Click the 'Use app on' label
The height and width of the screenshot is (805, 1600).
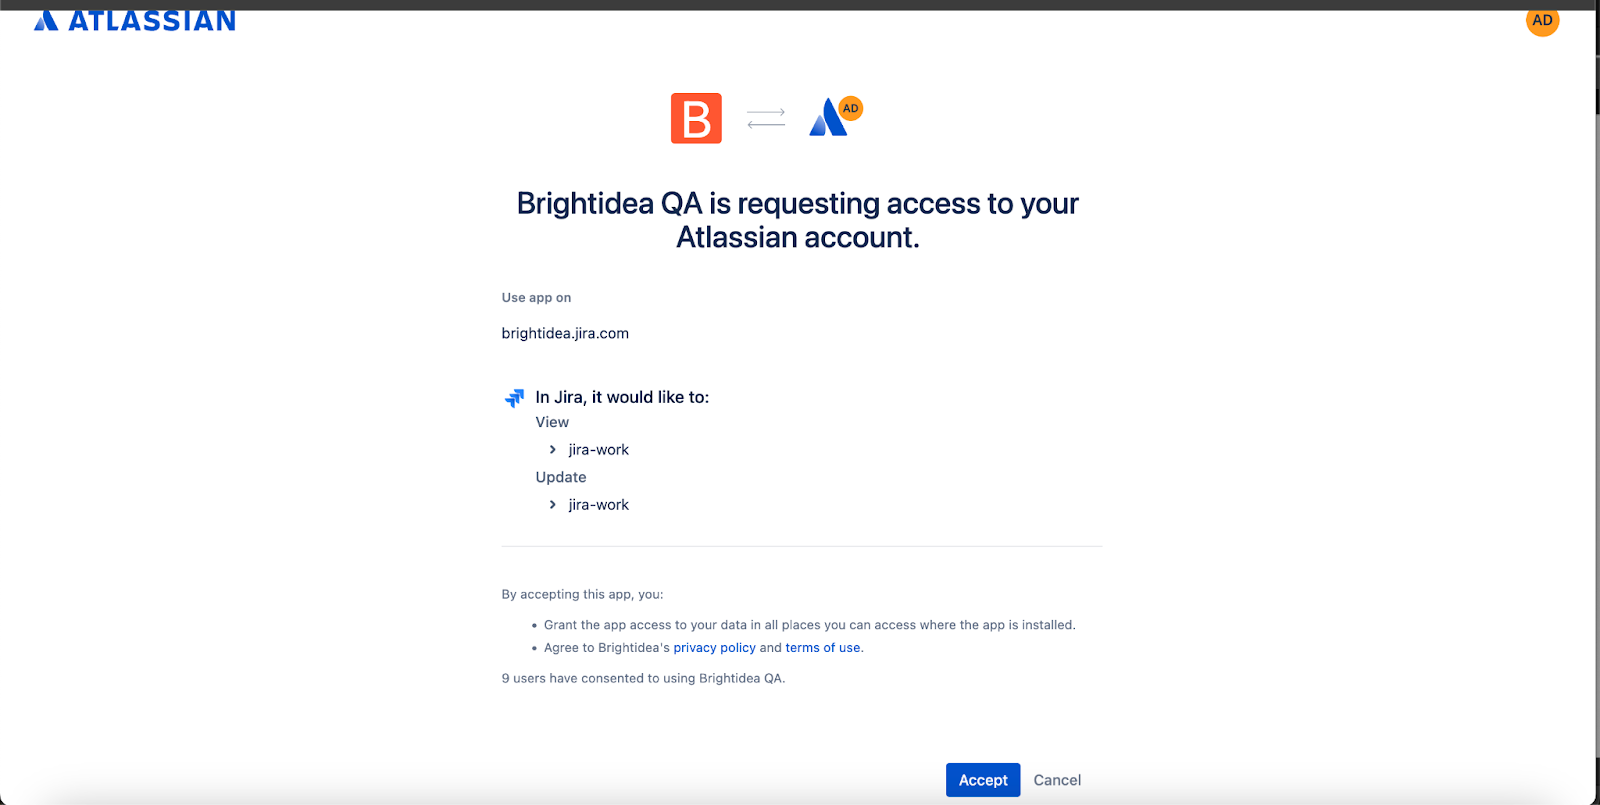(x=536, y=298)
